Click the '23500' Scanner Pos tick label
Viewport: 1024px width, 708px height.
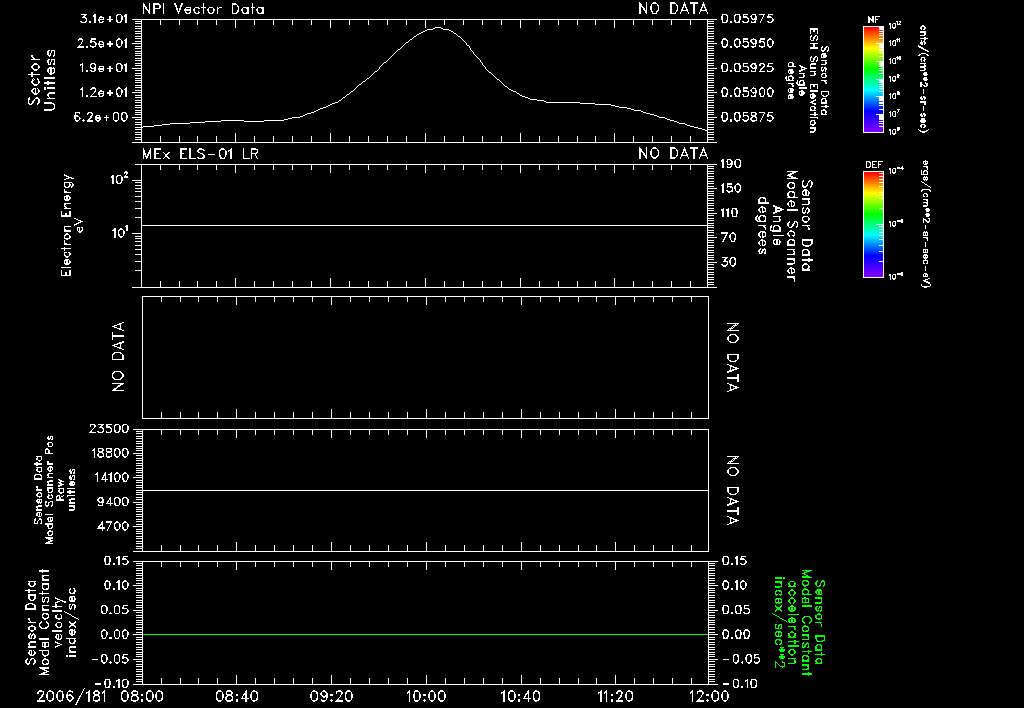(108, 429)
